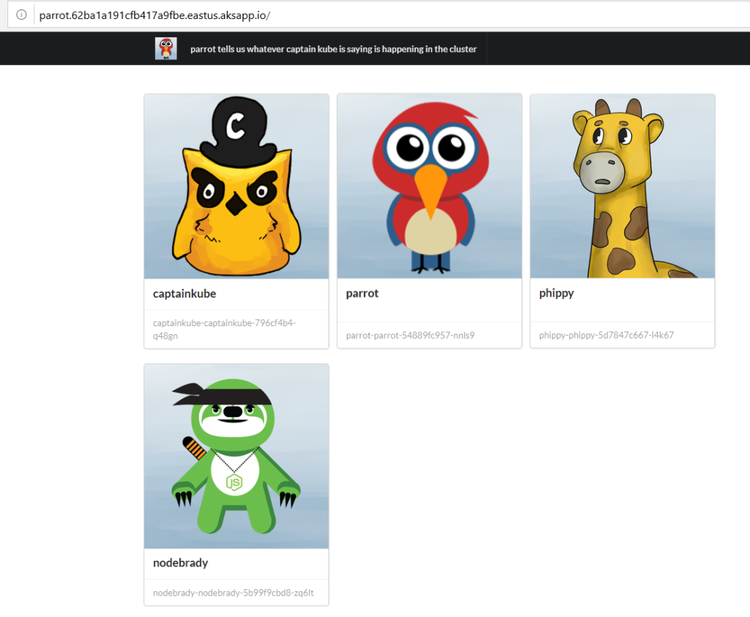Select pod name parrot-parrot-54889fc957-nnls9
The image size is (750, 617).
(x=410, y=335)
